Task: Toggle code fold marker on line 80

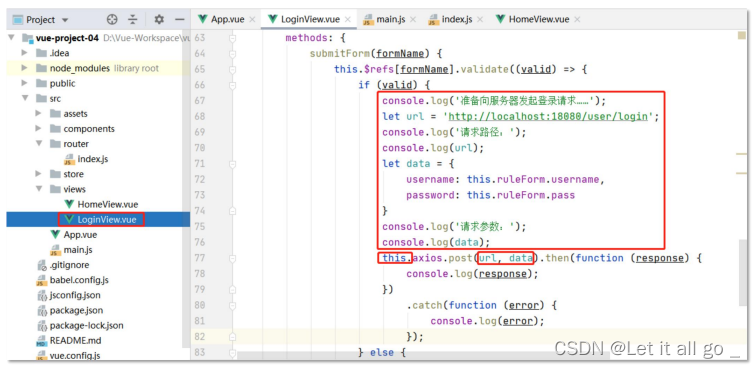Action: tap(233, 305)
